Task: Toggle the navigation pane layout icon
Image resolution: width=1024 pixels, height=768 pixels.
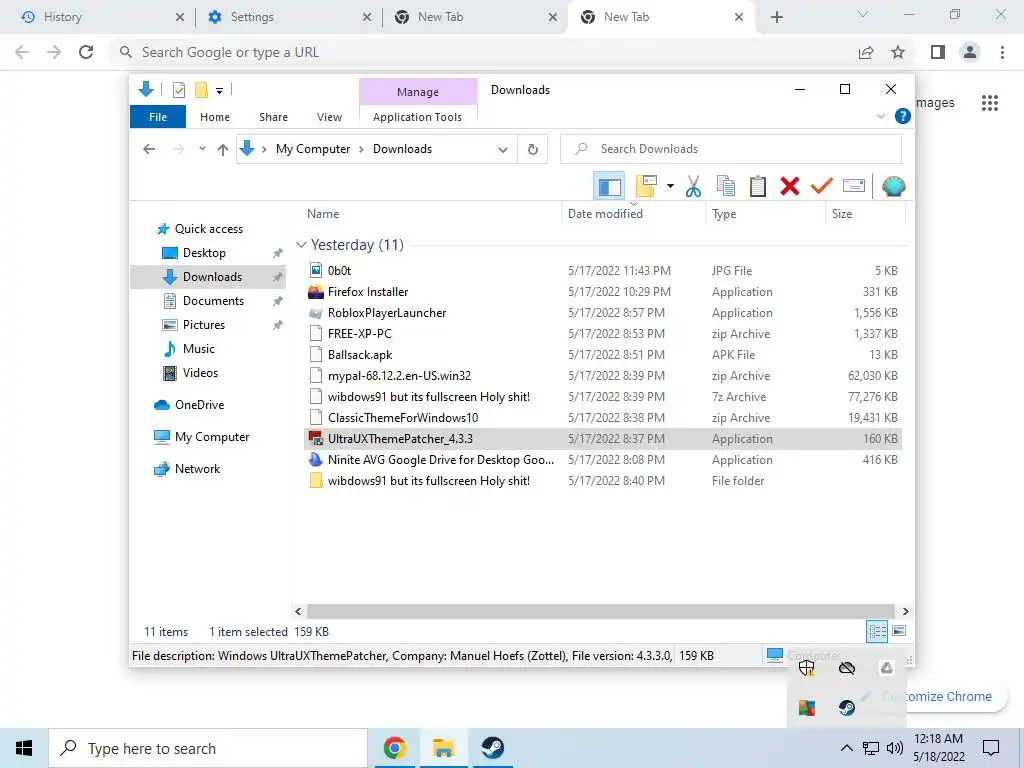Action: (x=609, y=187)
